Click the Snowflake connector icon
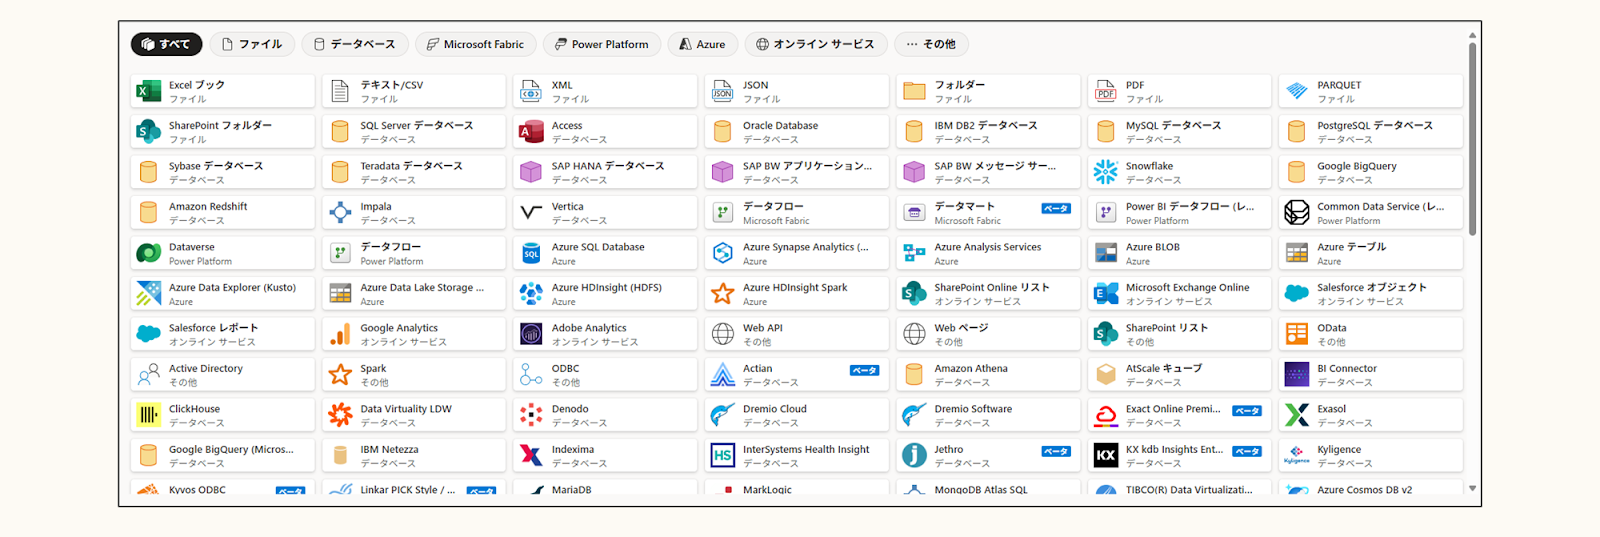This screenshot has height=537, width=1600. coord(1105,172)
